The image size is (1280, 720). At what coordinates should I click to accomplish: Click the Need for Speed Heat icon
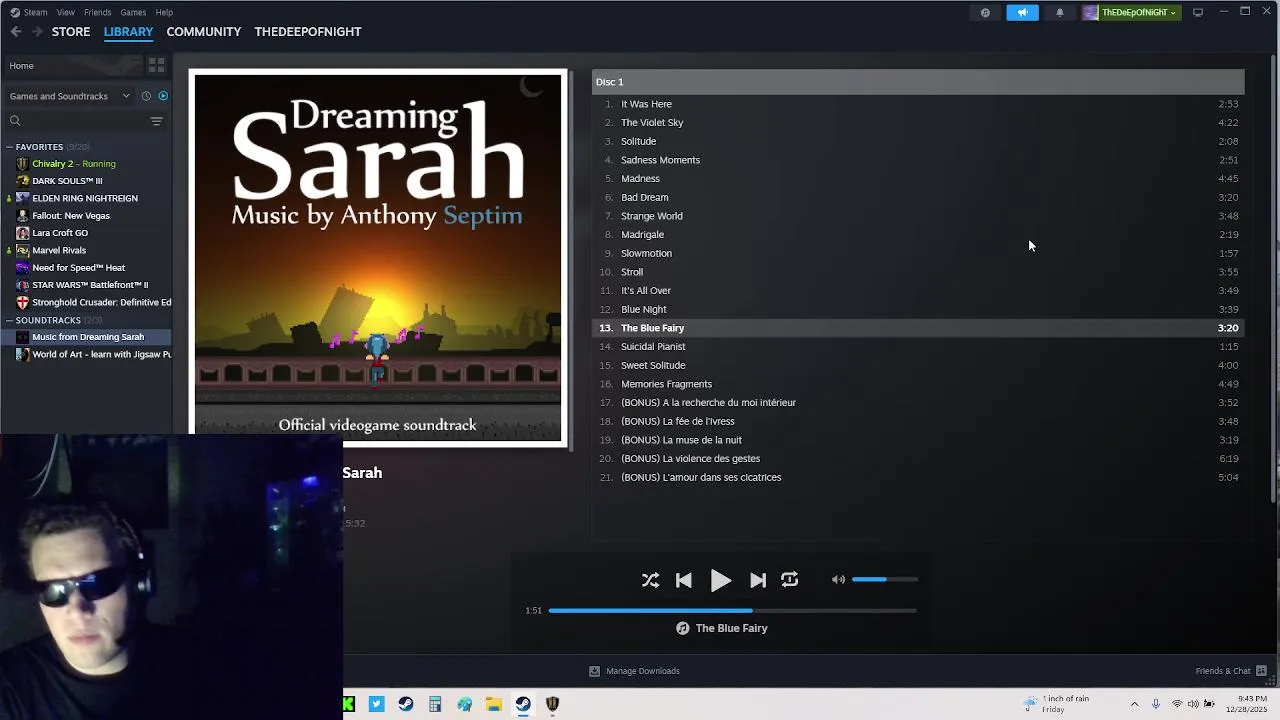(x=22, y=268)
